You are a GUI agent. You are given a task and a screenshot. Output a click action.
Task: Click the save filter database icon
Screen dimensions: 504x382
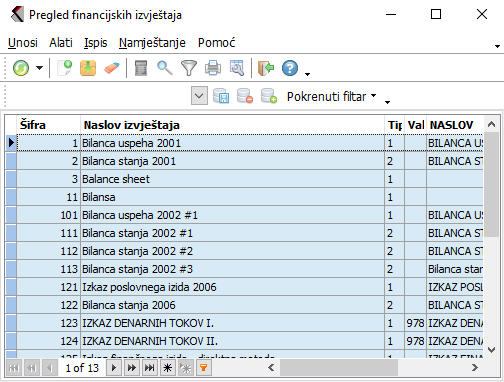point(221,96)
